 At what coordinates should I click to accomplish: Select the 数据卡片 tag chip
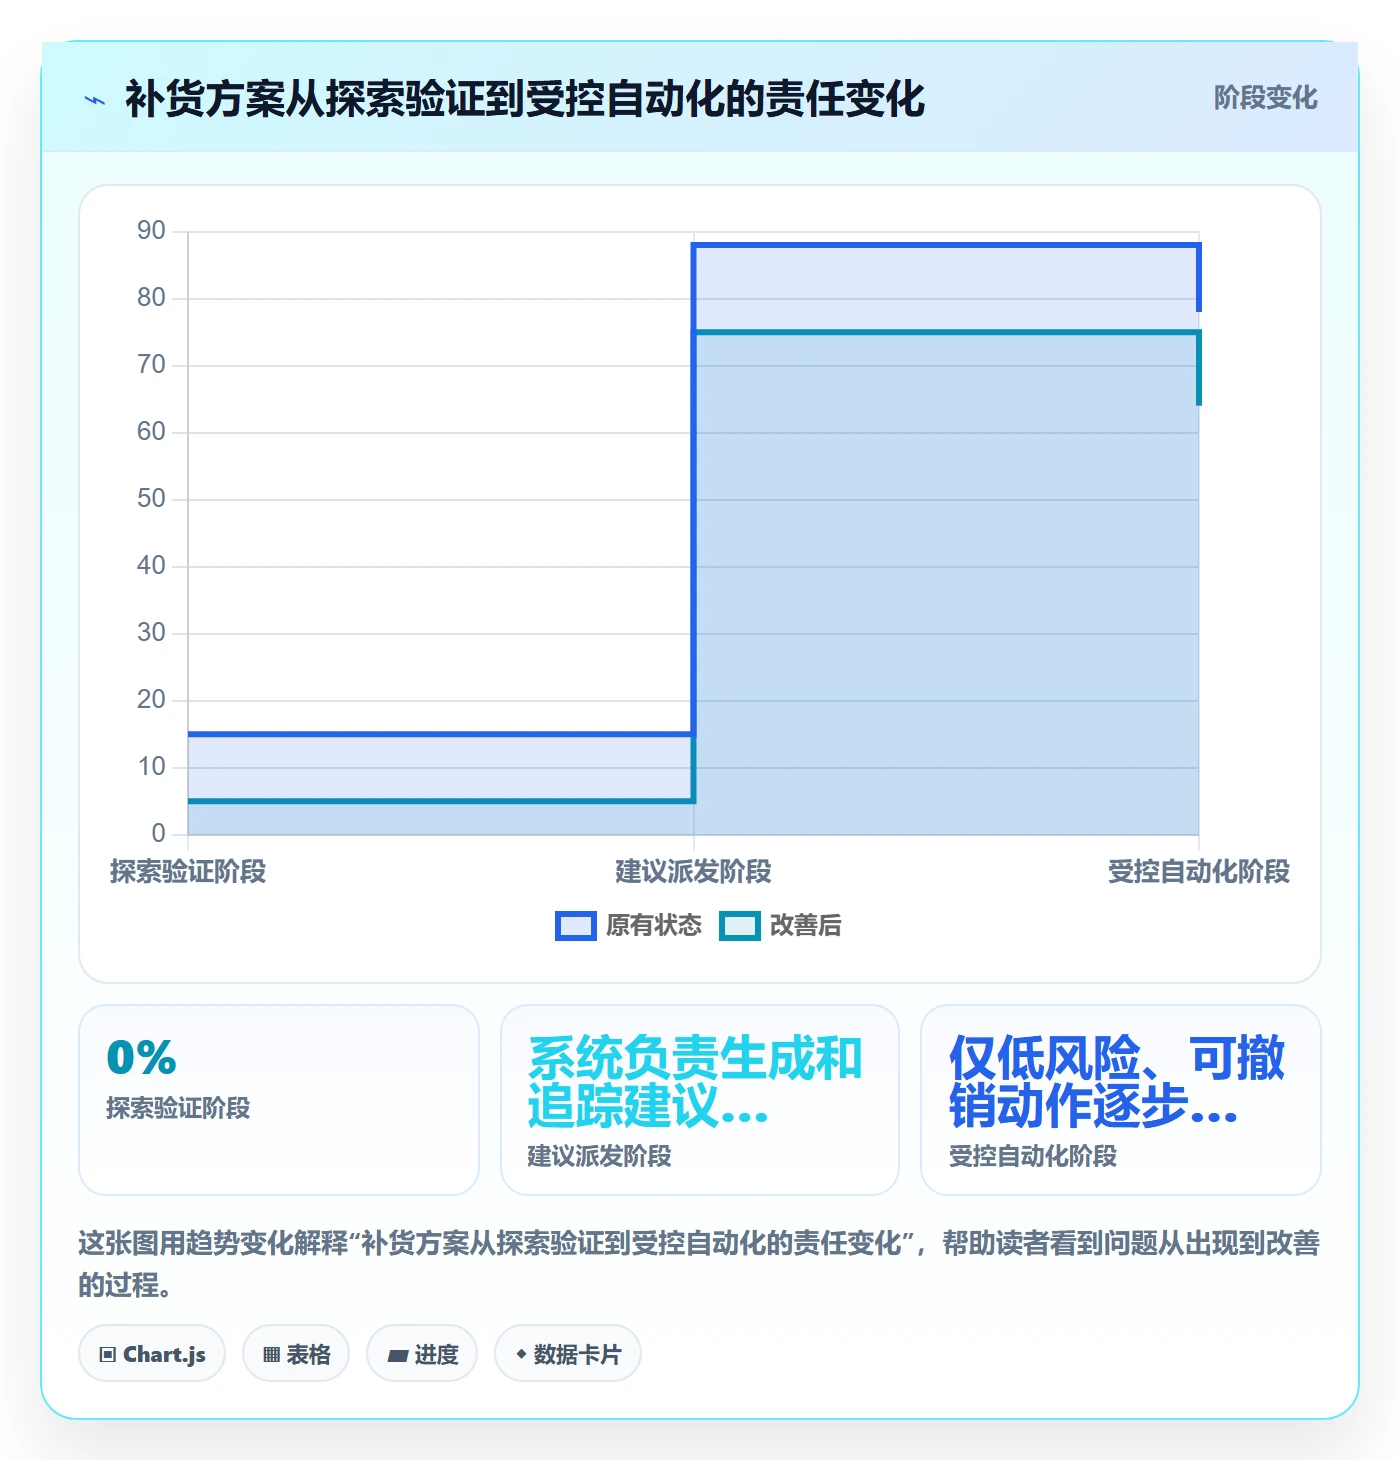pyautogui.click(x=568, y=1354)
